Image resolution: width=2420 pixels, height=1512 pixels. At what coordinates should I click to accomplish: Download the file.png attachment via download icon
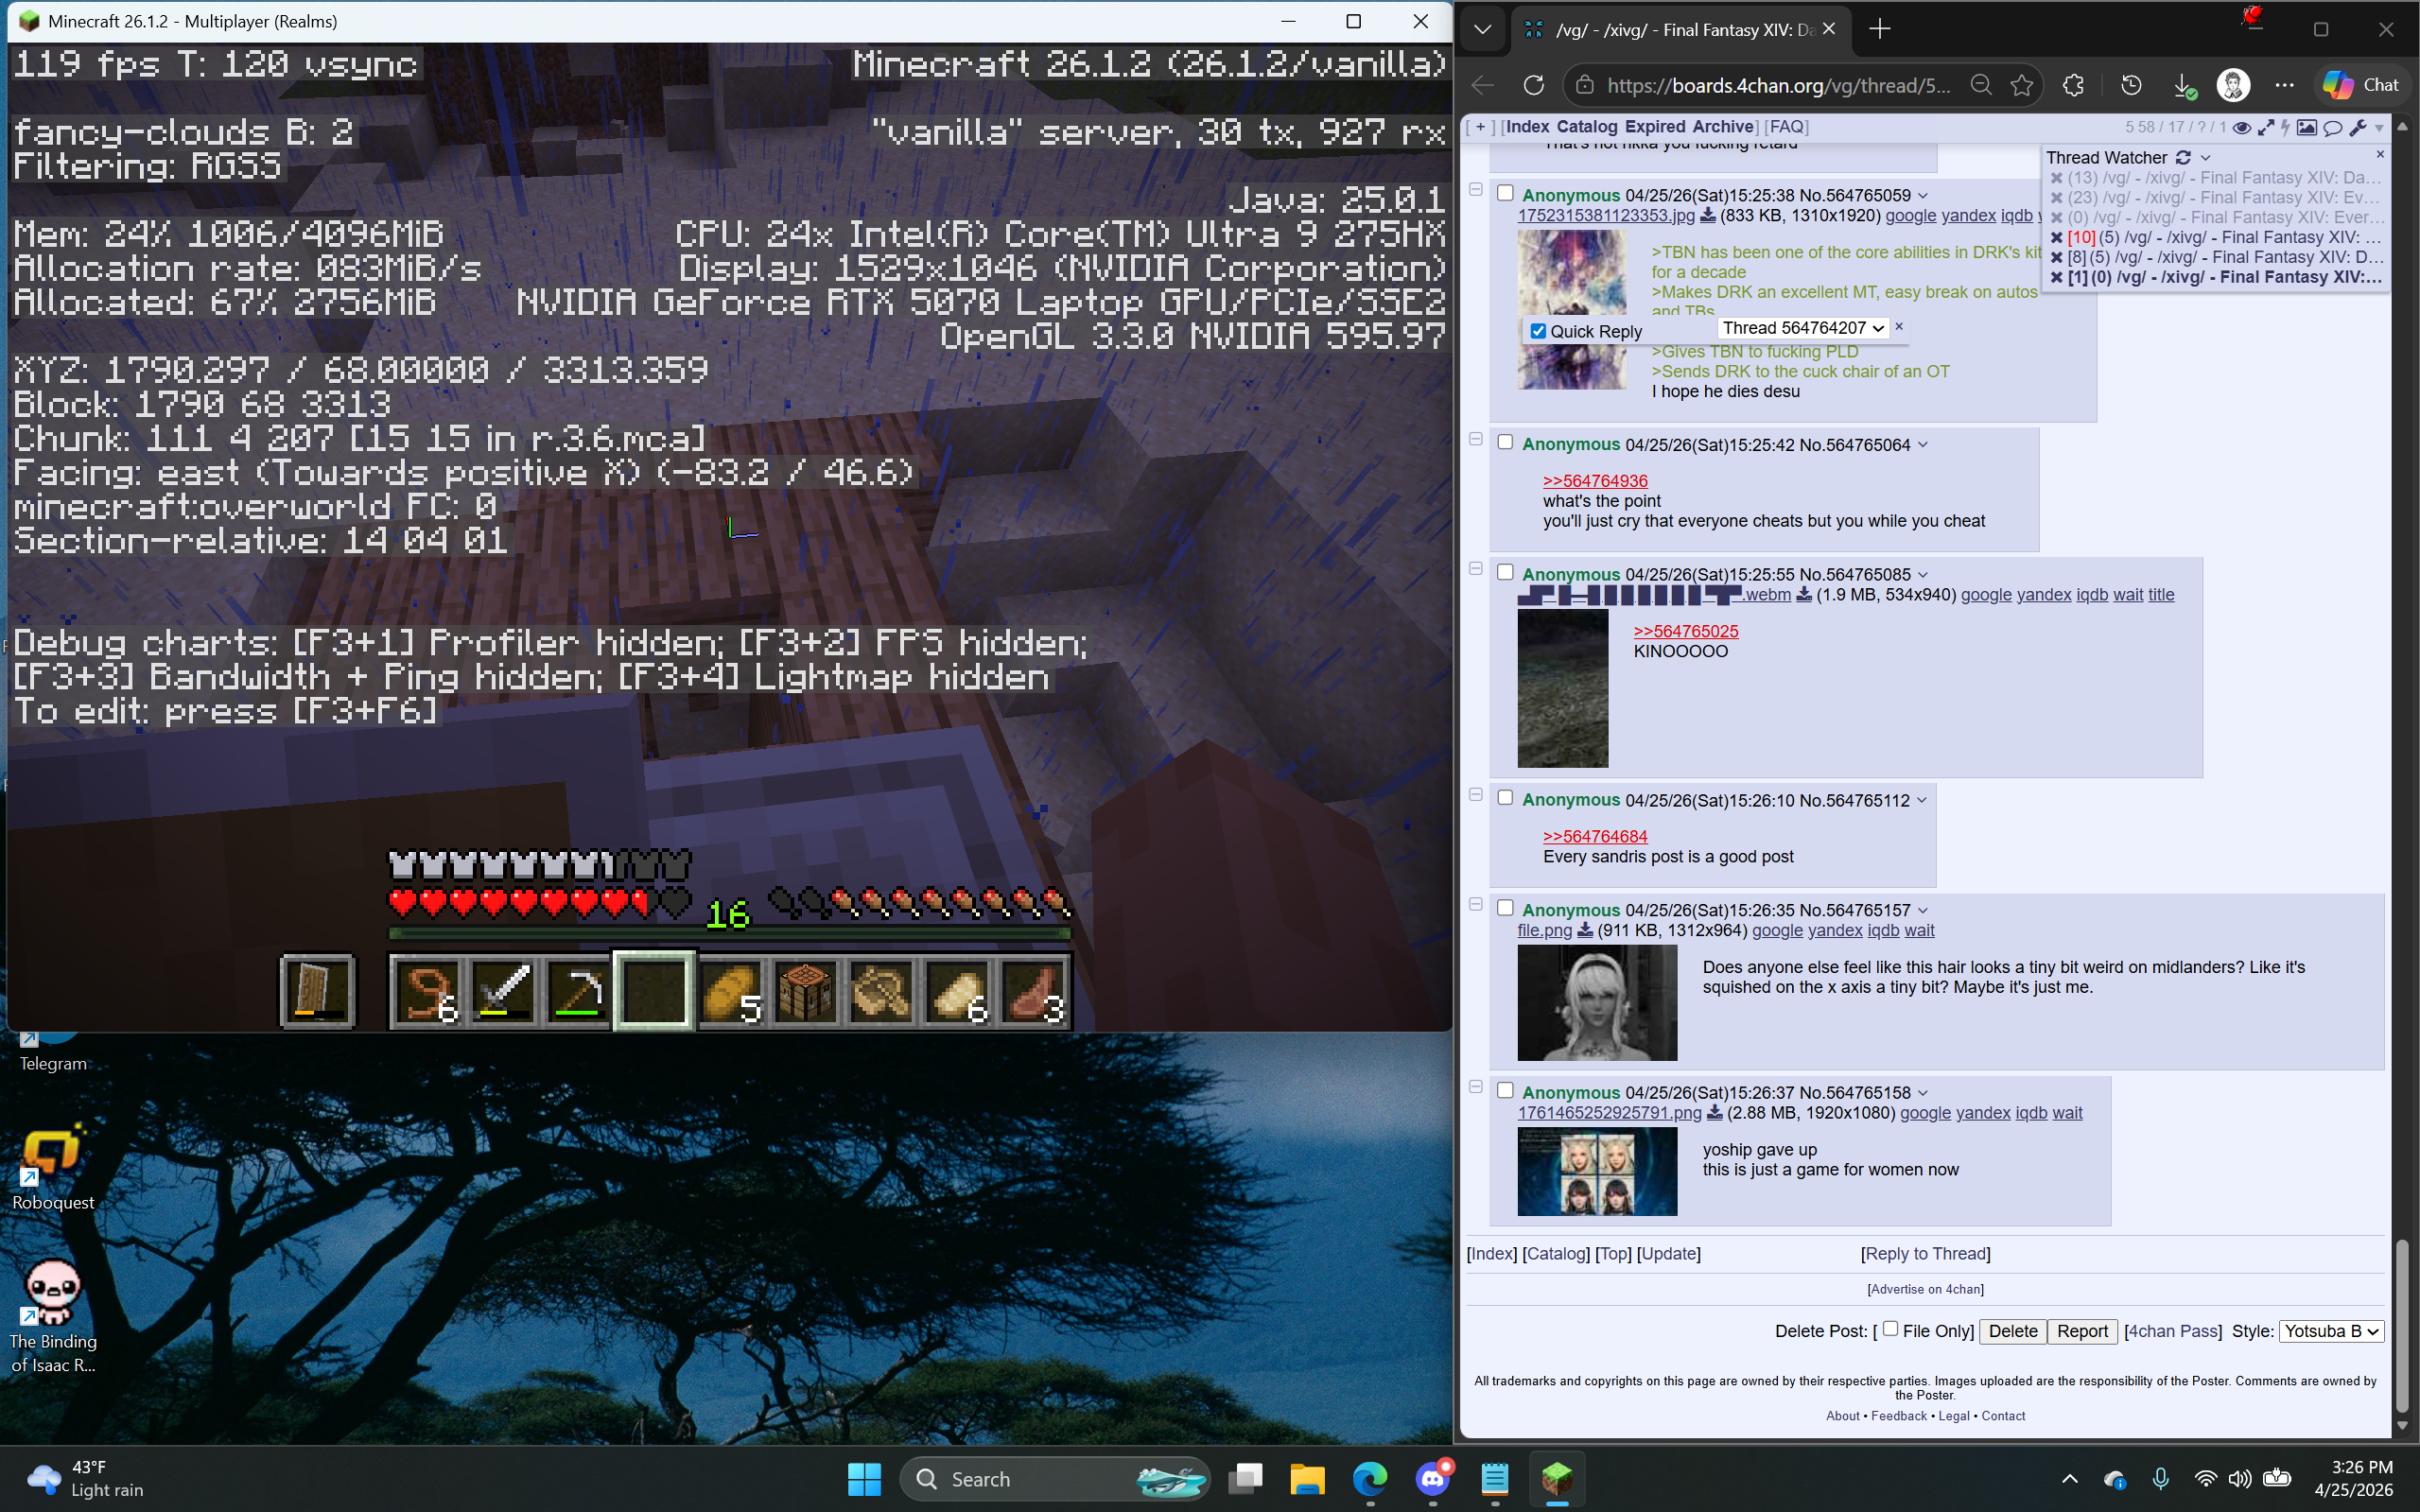[1585, 931]
